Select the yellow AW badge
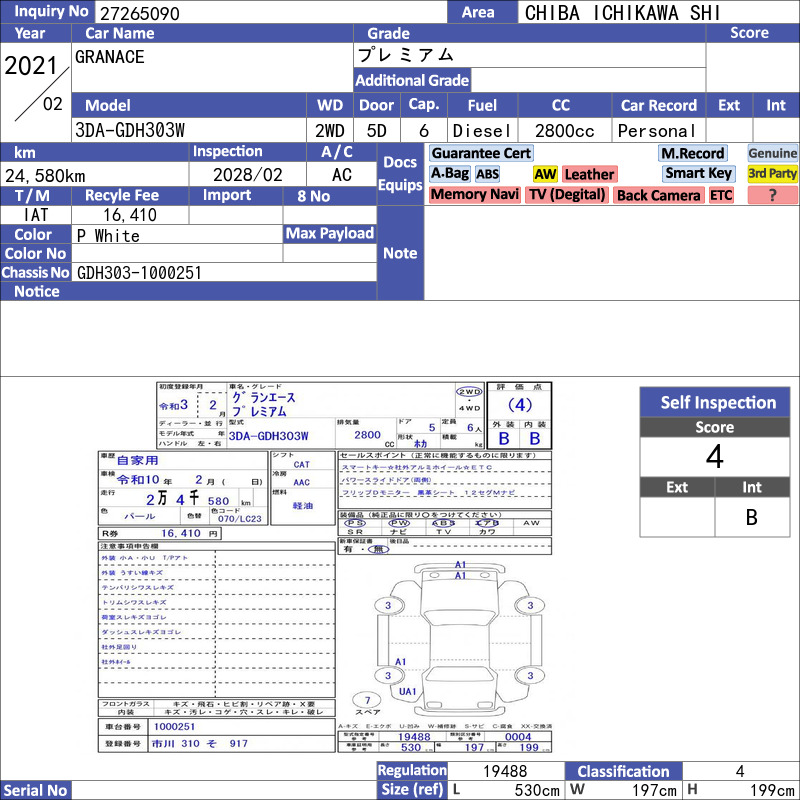The height and width of the screenshot is (800, 800). [545, 174]
